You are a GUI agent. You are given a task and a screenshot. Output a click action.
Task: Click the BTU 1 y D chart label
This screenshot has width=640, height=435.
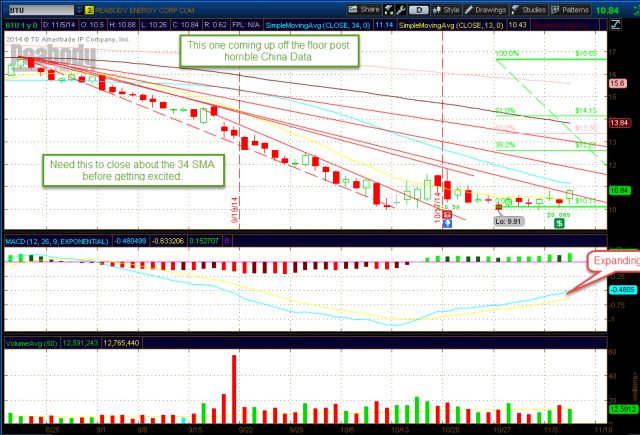tap(21, 25)
